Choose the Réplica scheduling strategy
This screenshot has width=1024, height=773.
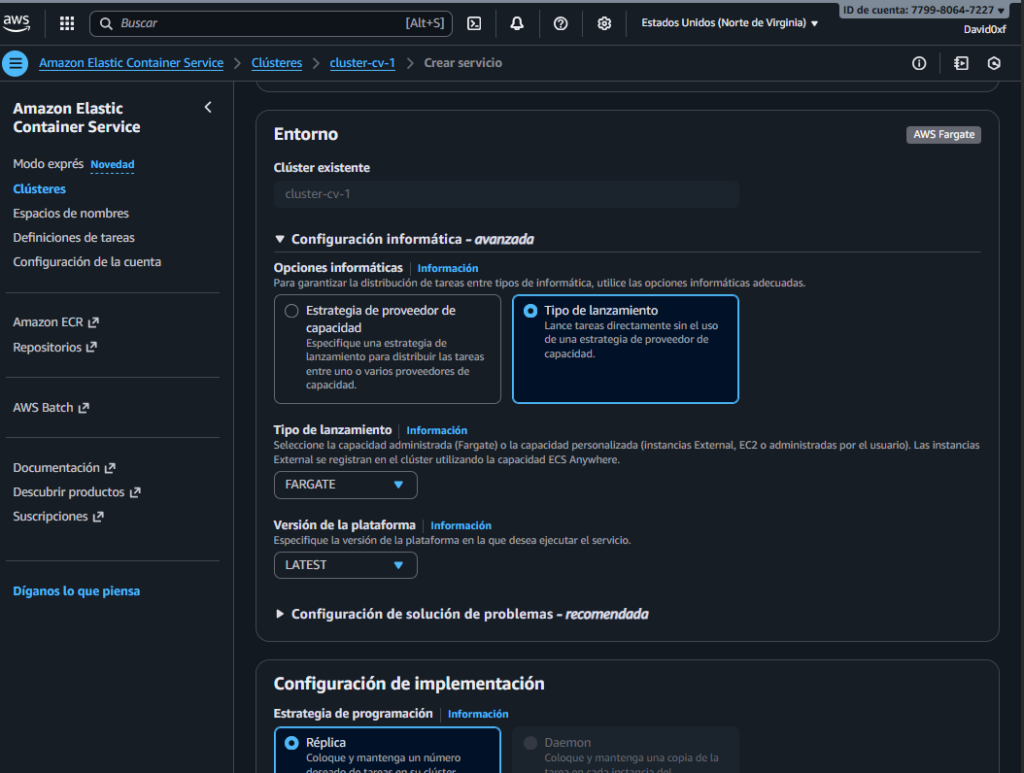[x=291, y=743]
